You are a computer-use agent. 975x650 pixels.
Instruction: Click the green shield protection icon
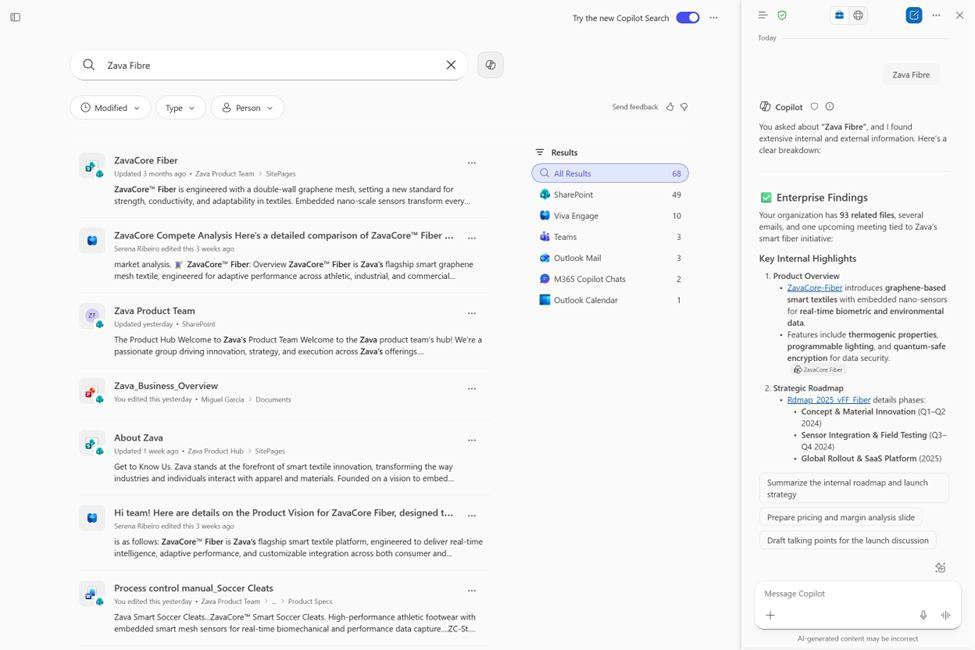click(x=783, y=15)
